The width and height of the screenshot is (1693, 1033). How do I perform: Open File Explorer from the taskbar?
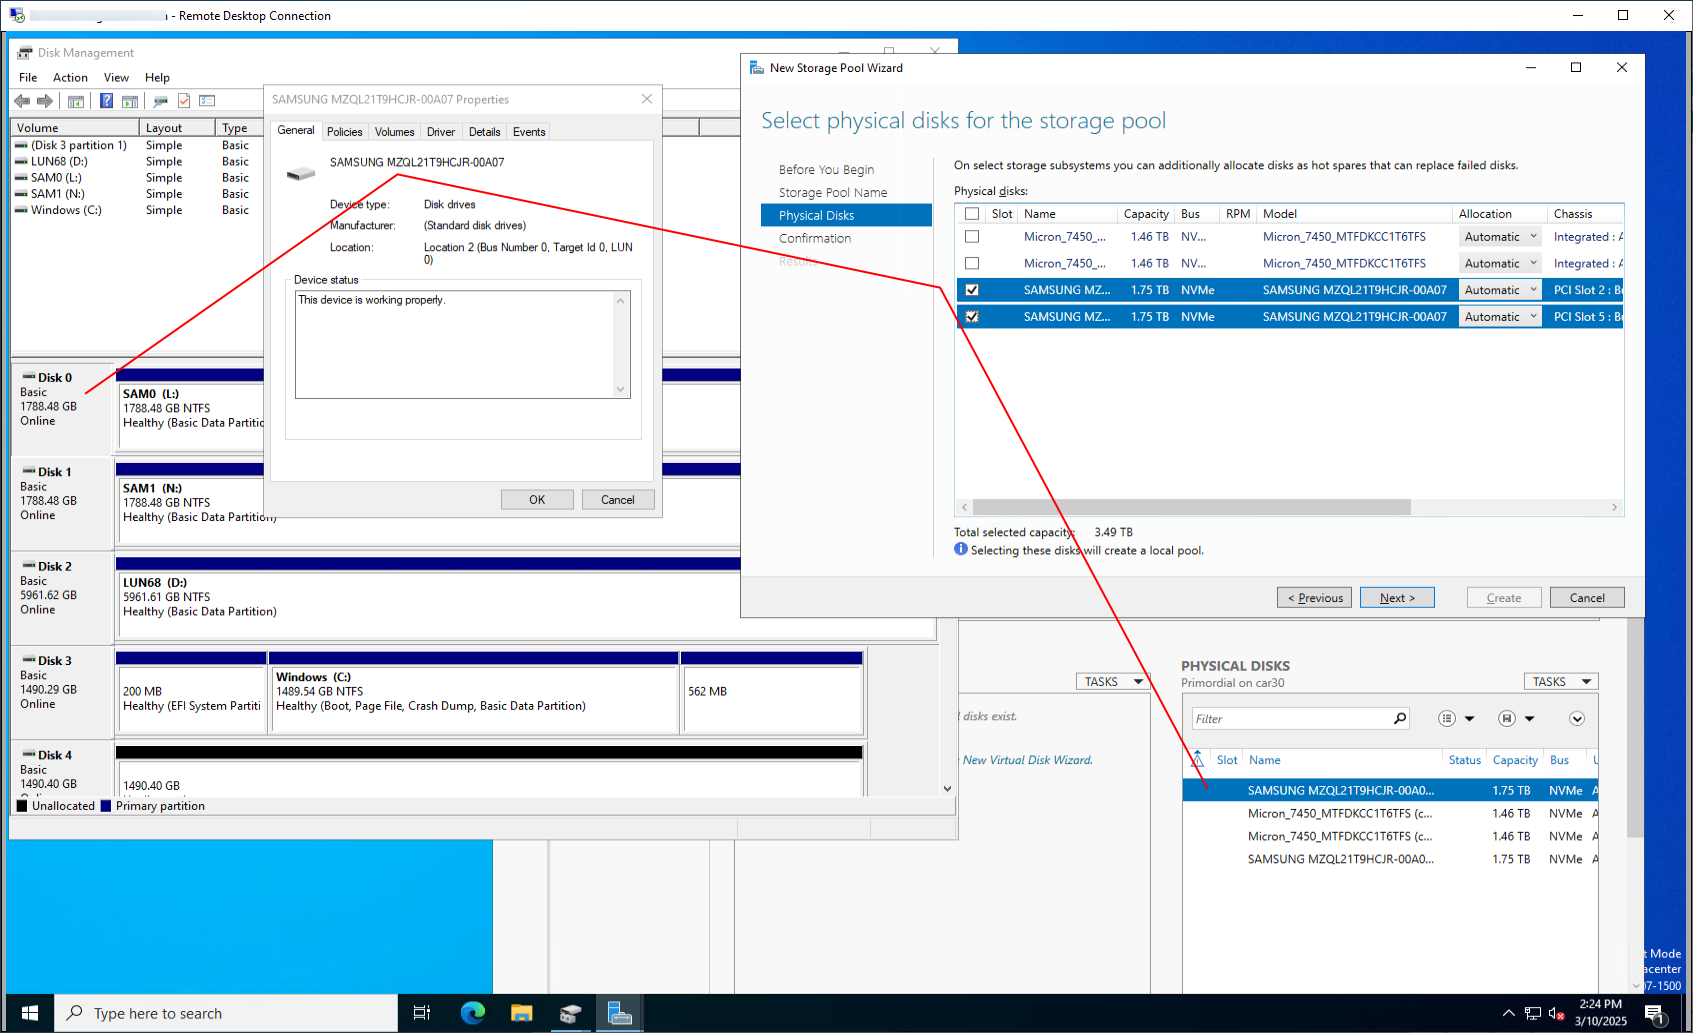point(521,1013)
